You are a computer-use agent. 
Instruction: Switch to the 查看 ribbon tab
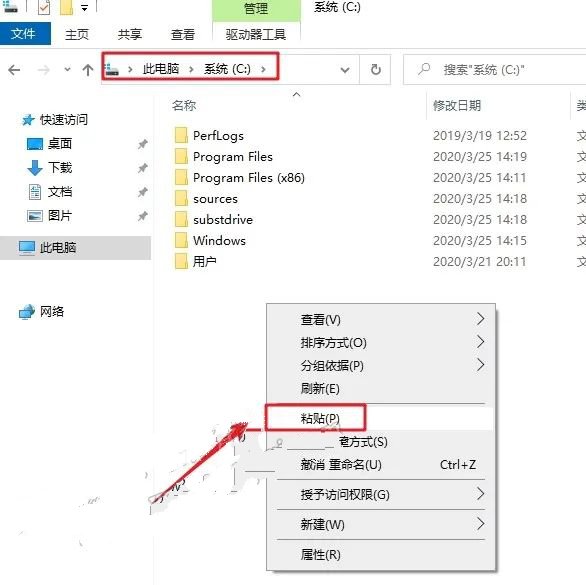point(183,34)
